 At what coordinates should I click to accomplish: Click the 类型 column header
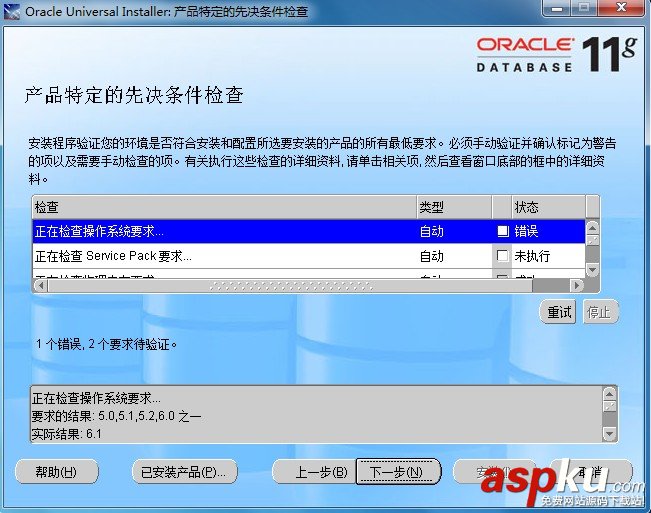(x=454, y=207)
